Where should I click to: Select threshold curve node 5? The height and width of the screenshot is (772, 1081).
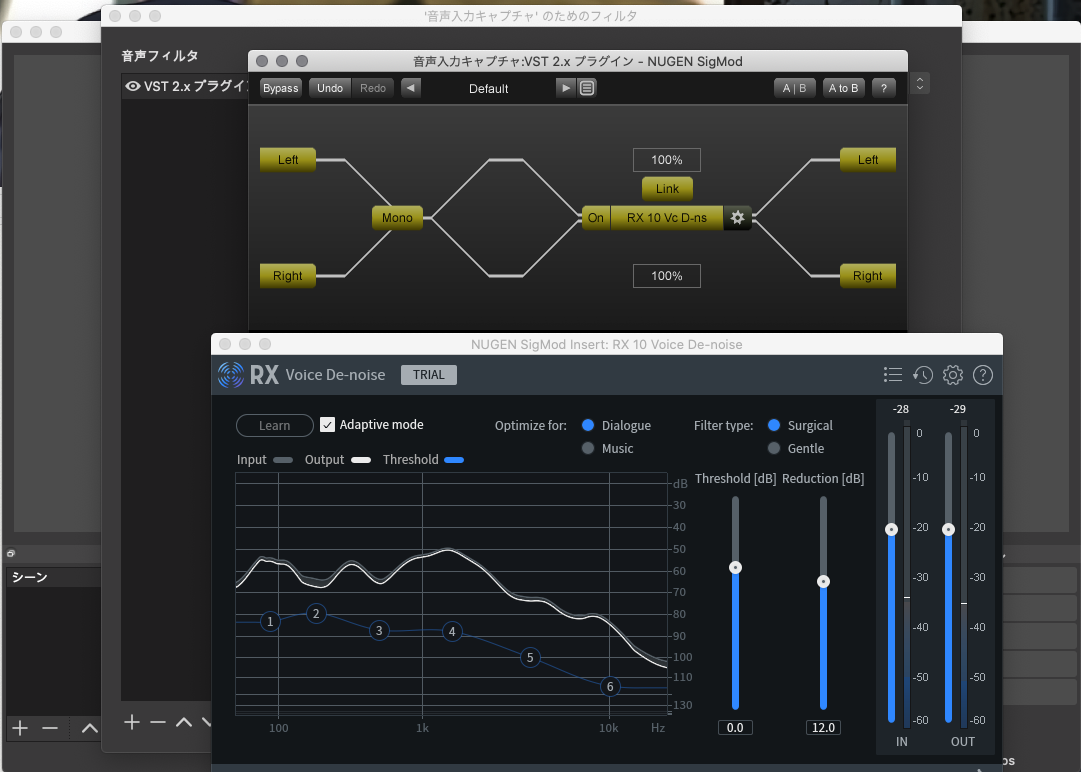tap(530, 658)
